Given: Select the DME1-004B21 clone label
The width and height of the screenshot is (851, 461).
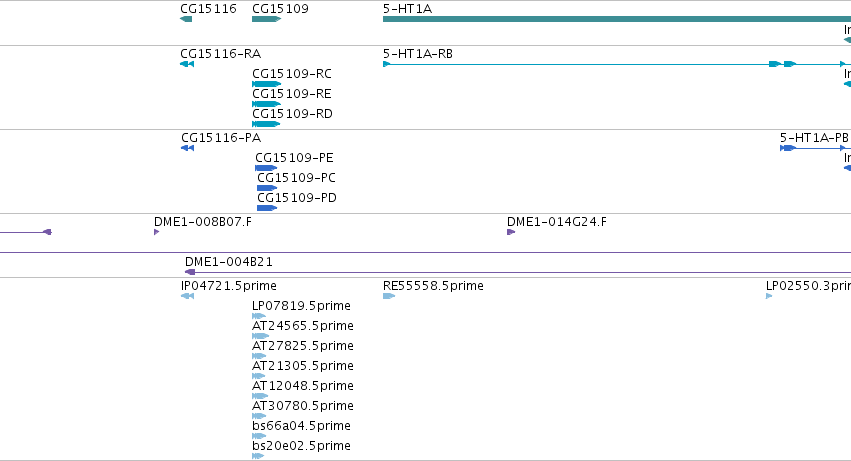Looking at the screenshot, I should [228, 262].
